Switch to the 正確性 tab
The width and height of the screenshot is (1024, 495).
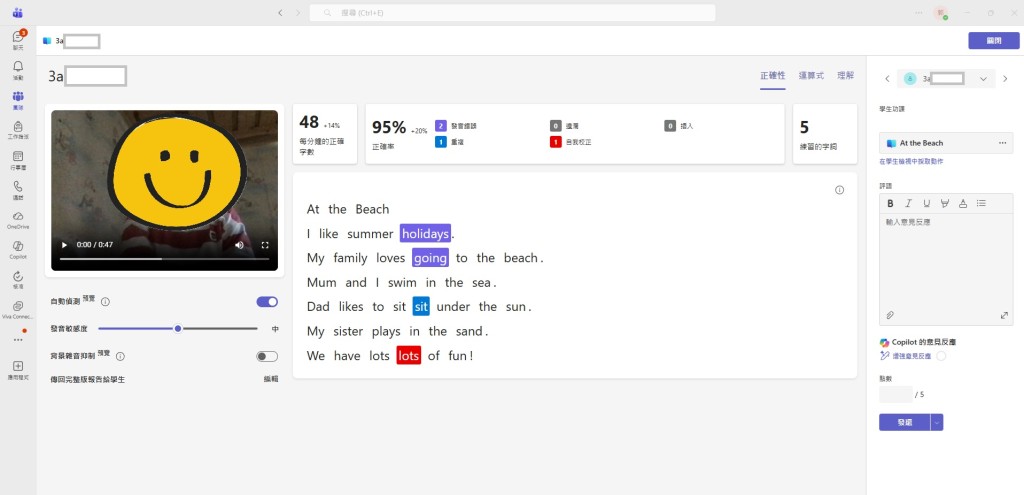tap(773, 76)
